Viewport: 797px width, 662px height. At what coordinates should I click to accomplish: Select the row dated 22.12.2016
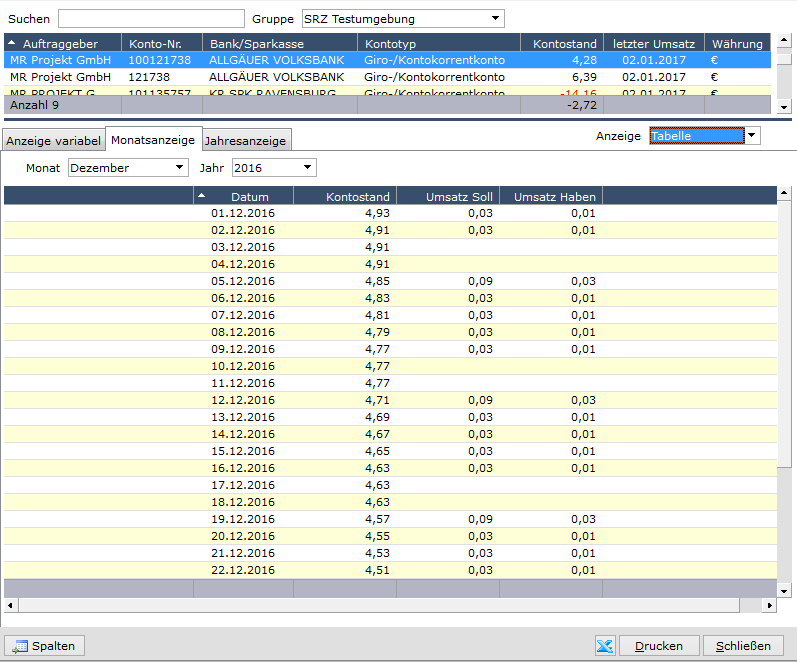coord(390,570)
